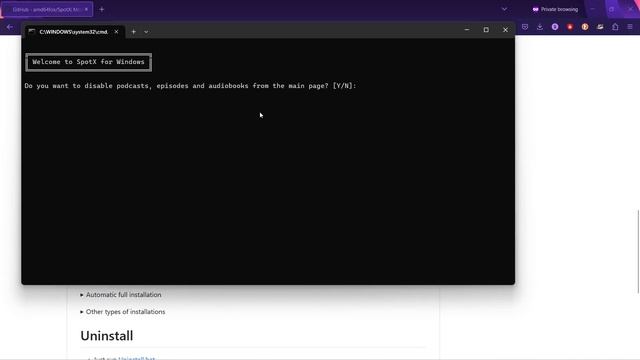
Task: Open Firefox extensions puzzle icon
Action: (615, 27)
